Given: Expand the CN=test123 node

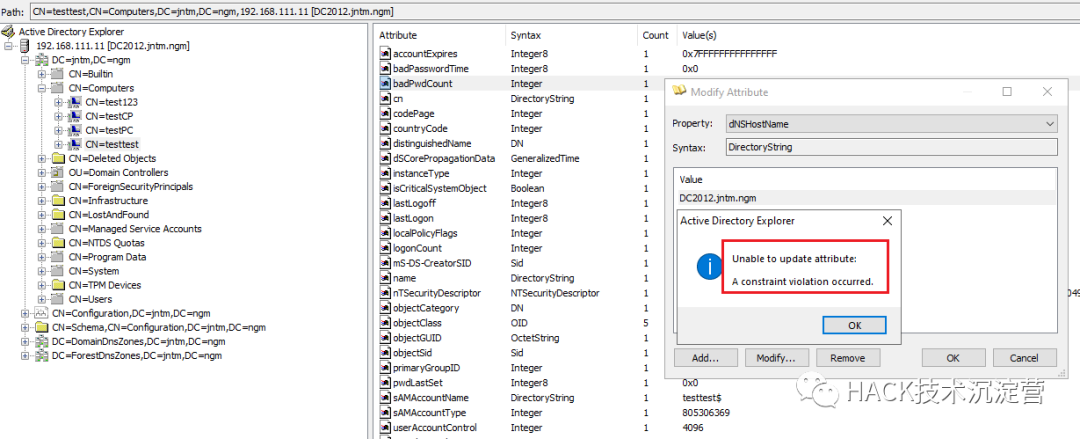Looking at the screenshot, I should point(59,102).
